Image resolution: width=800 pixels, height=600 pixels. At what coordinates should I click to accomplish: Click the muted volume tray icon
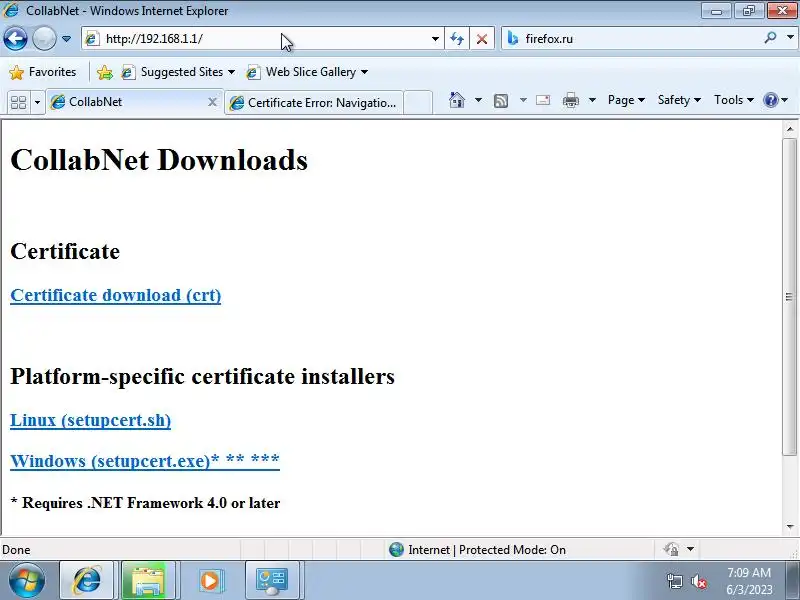(x=699, y=581)
